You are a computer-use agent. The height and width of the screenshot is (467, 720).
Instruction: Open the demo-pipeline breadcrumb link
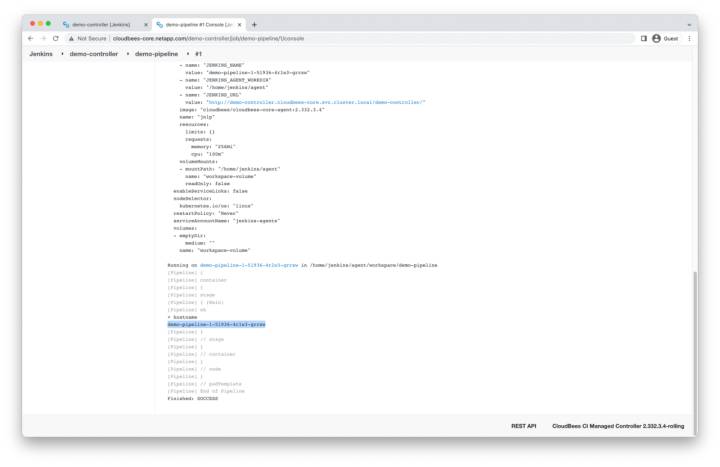point(158,54)
